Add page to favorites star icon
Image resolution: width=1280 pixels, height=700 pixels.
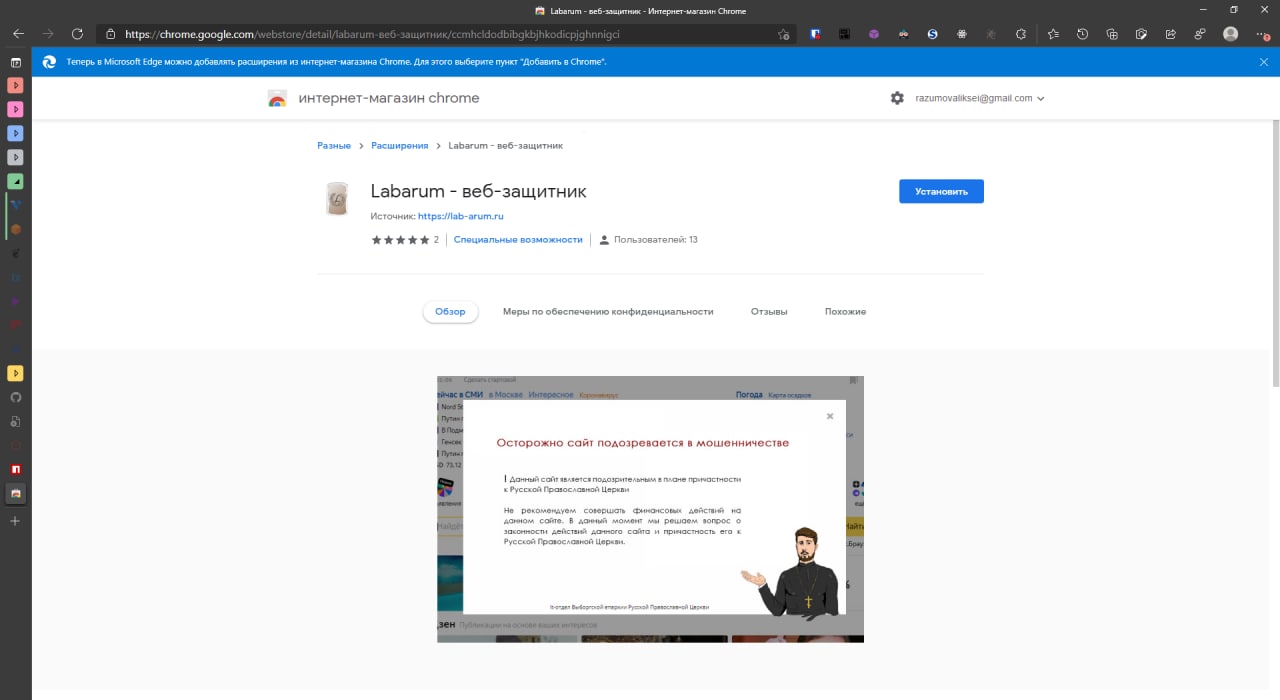[784, 34]
